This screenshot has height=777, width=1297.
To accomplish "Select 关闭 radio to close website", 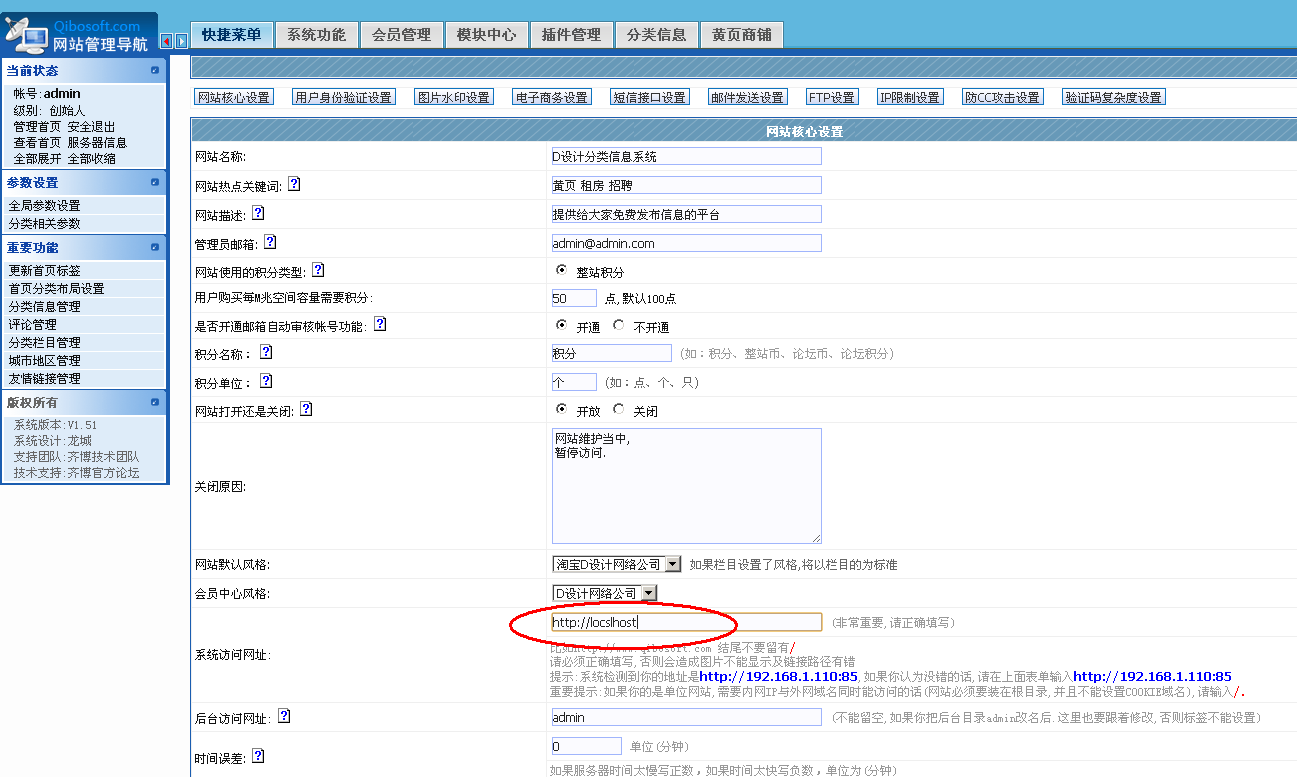I will point(619,410).
